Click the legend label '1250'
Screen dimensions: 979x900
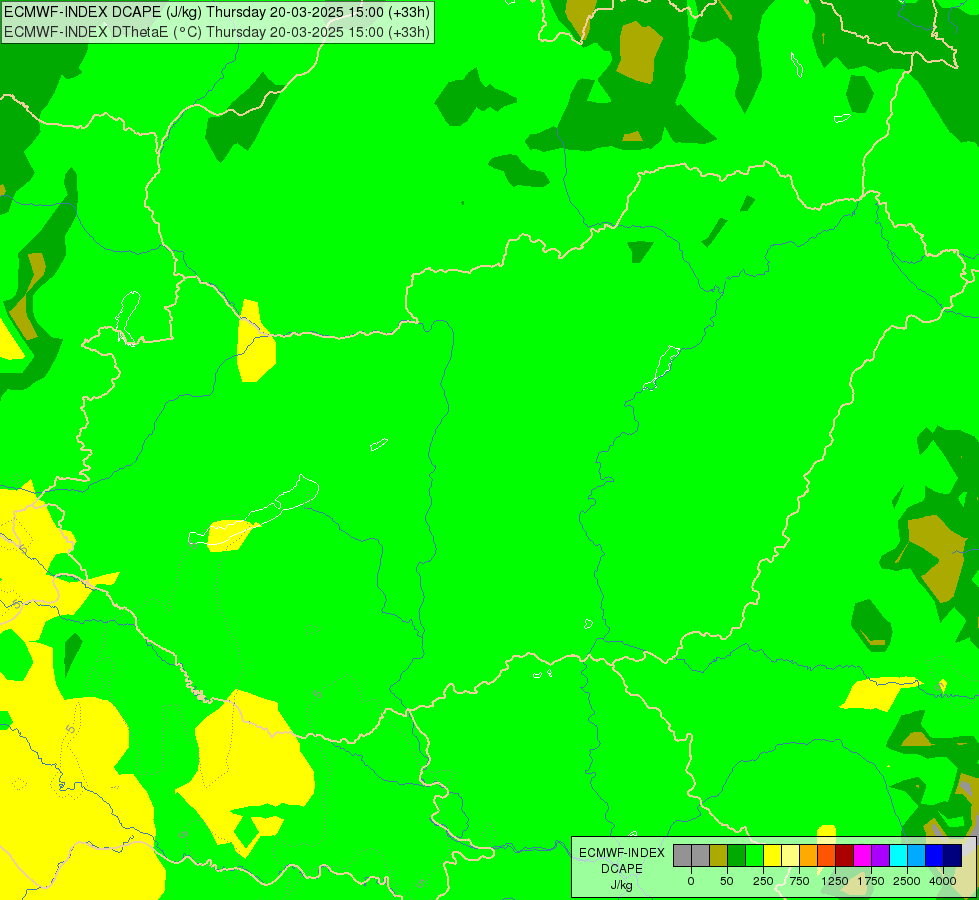(835, 881)
